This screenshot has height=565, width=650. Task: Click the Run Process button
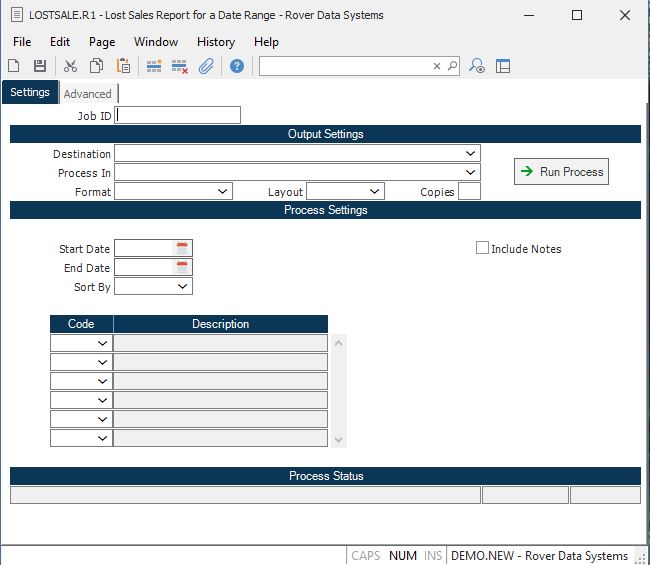(x=561, y=172)
